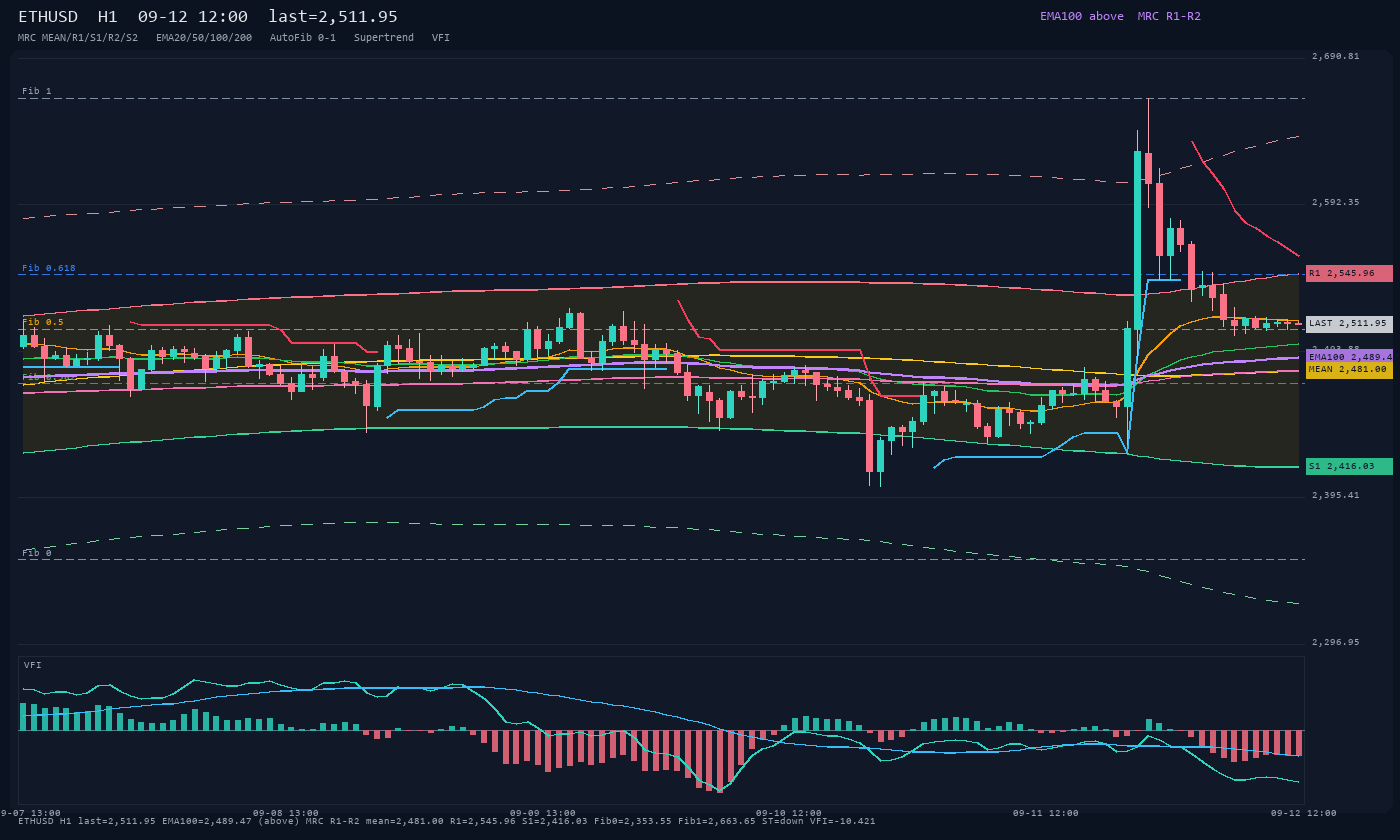Screen dimensions: 1400x840
Task: Click the 09-12 12:00 time axis label
Action: [1303, 813]
